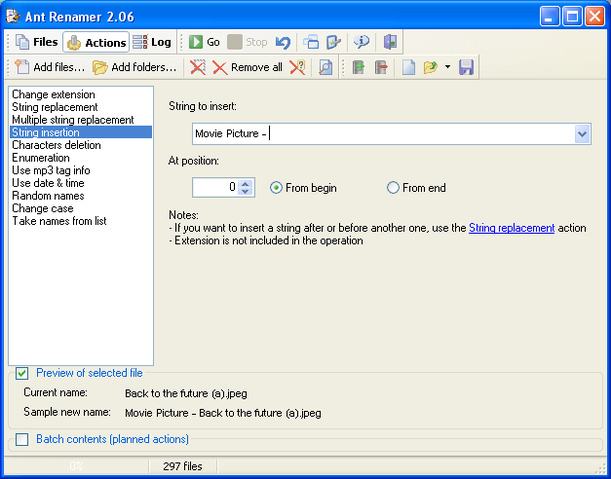
Task: Minimize the Ant Renamer window
Action: coord(549,16)
